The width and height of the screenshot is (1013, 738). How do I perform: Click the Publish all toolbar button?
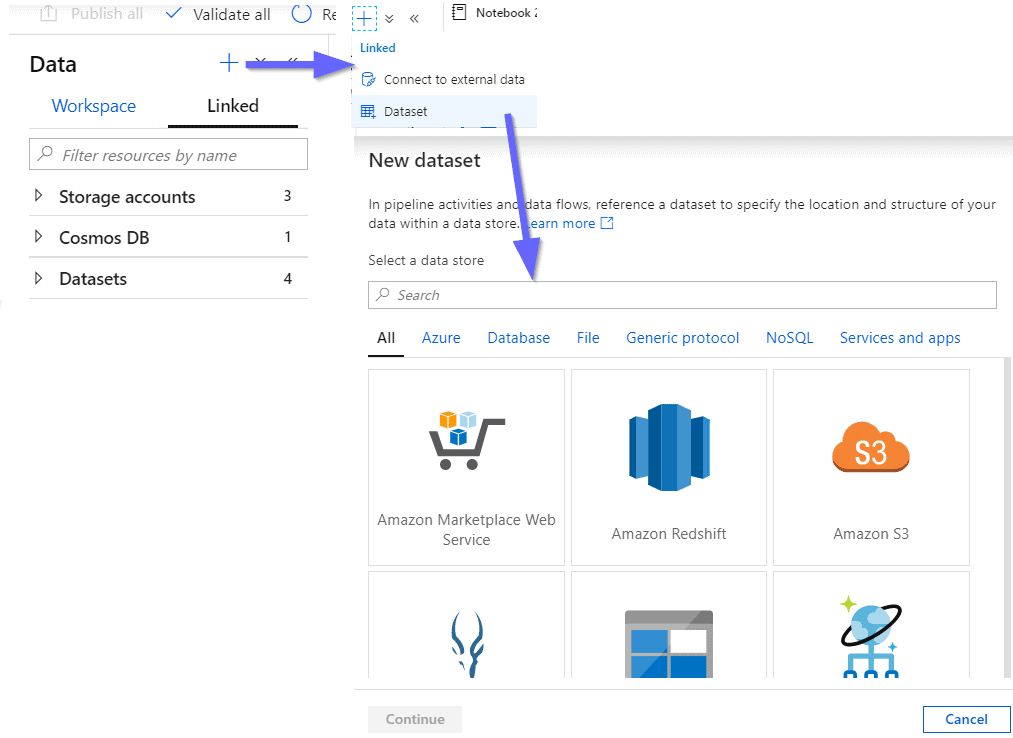click(x=91, y=14)
